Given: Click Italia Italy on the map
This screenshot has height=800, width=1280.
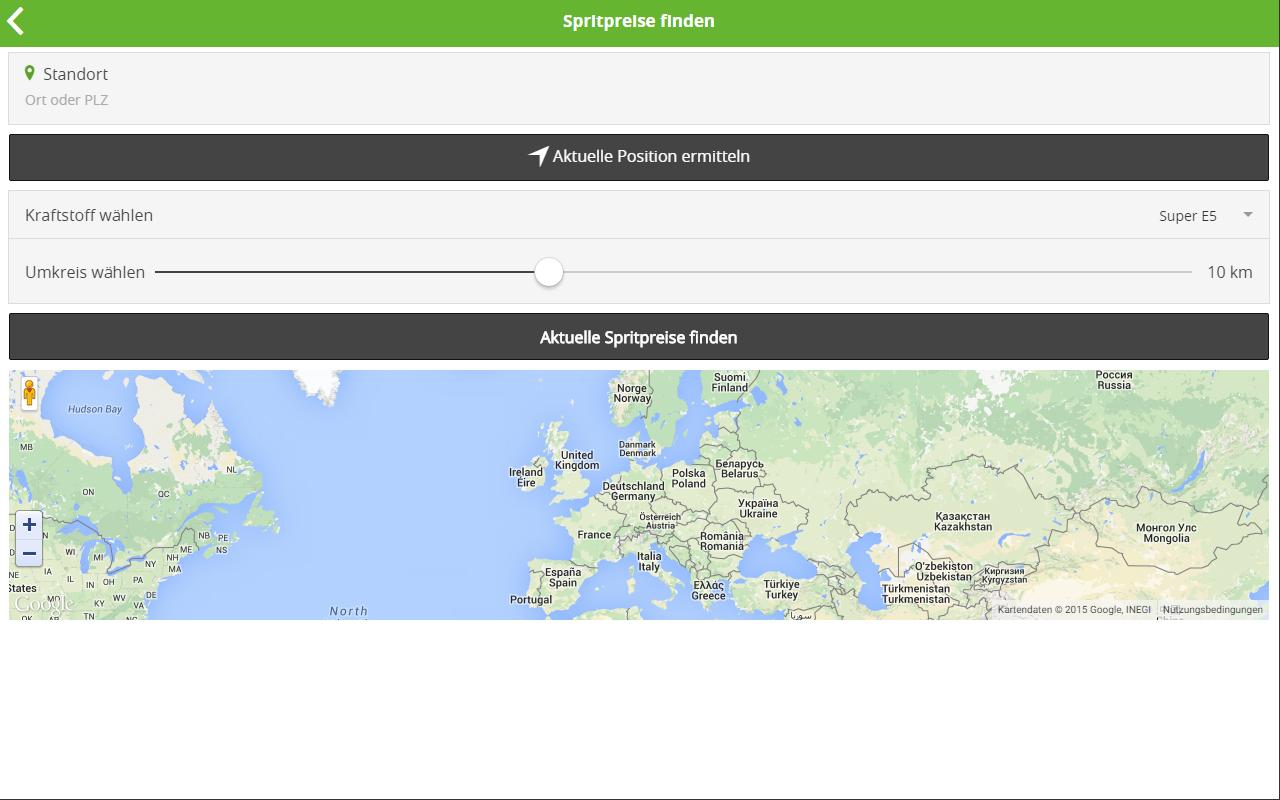Looking at the screenshot, I should 650,561.
